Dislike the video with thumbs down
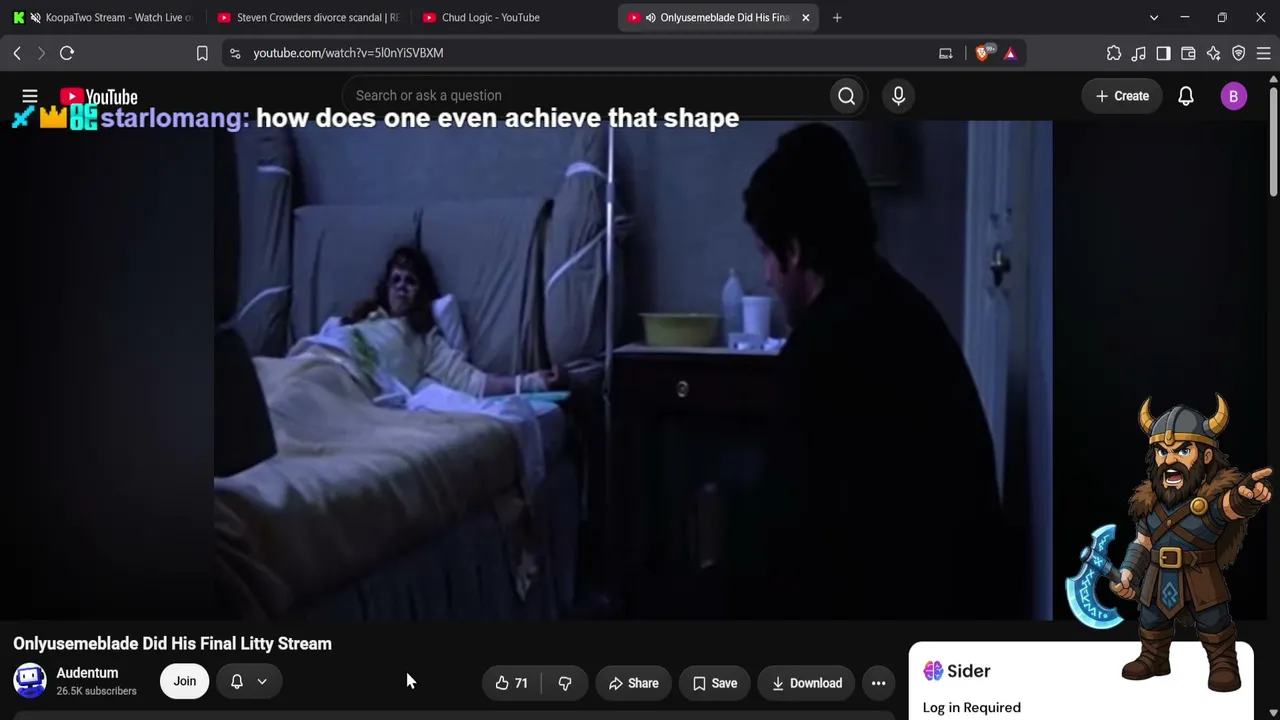 [x=564, y=683]
